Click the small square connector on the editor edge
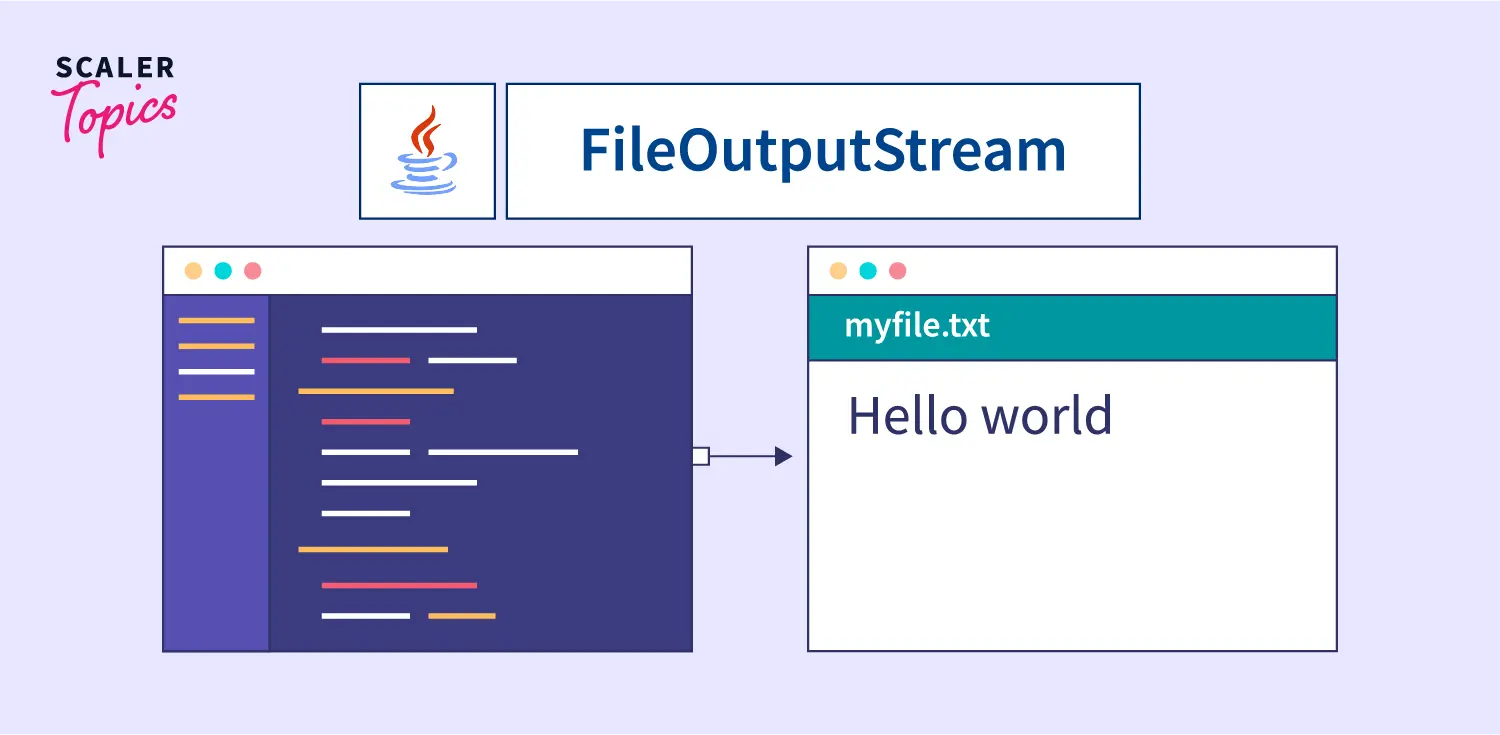 click(x=700, y=457)
